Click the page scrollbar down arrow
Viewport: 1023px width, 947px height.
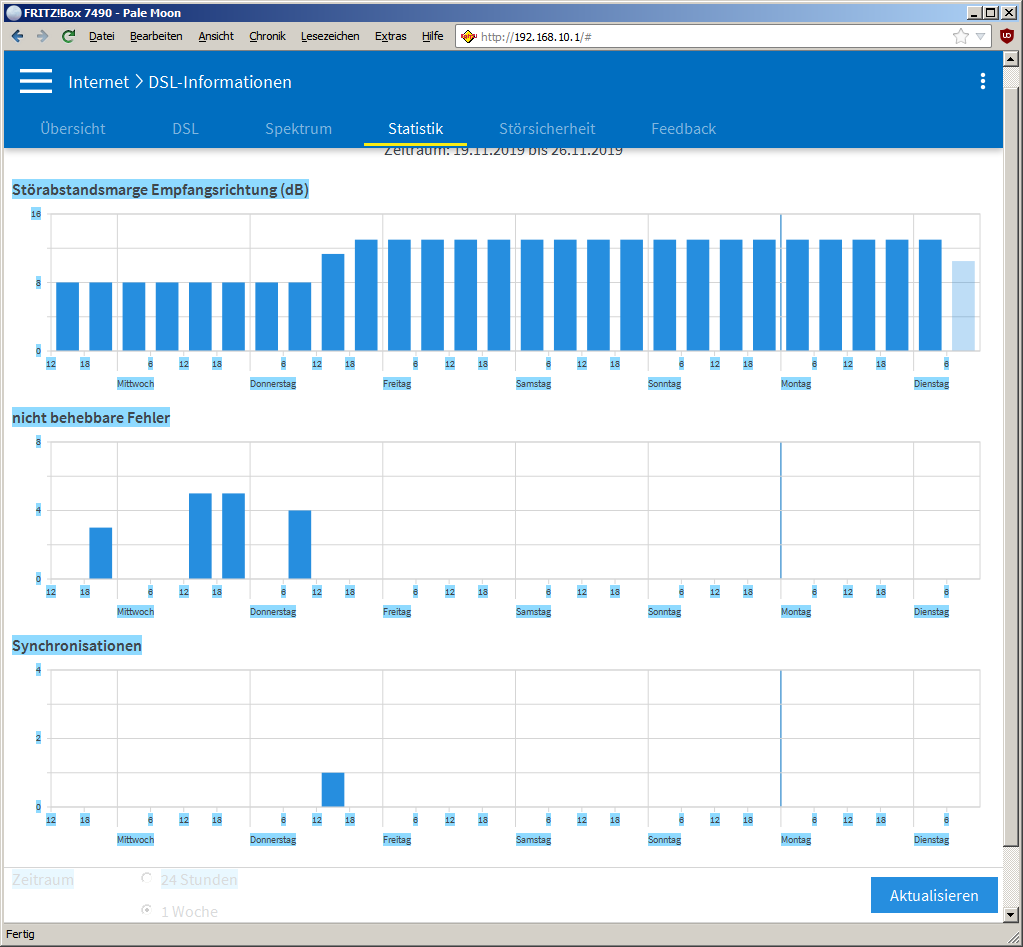pos(1011,914)
